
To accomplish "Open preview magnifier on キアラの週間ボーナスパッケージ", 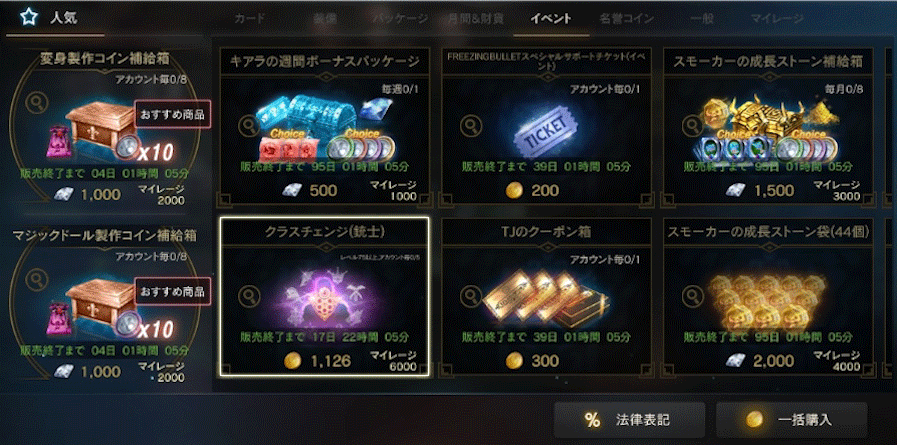I will click(x=248, y=124).
